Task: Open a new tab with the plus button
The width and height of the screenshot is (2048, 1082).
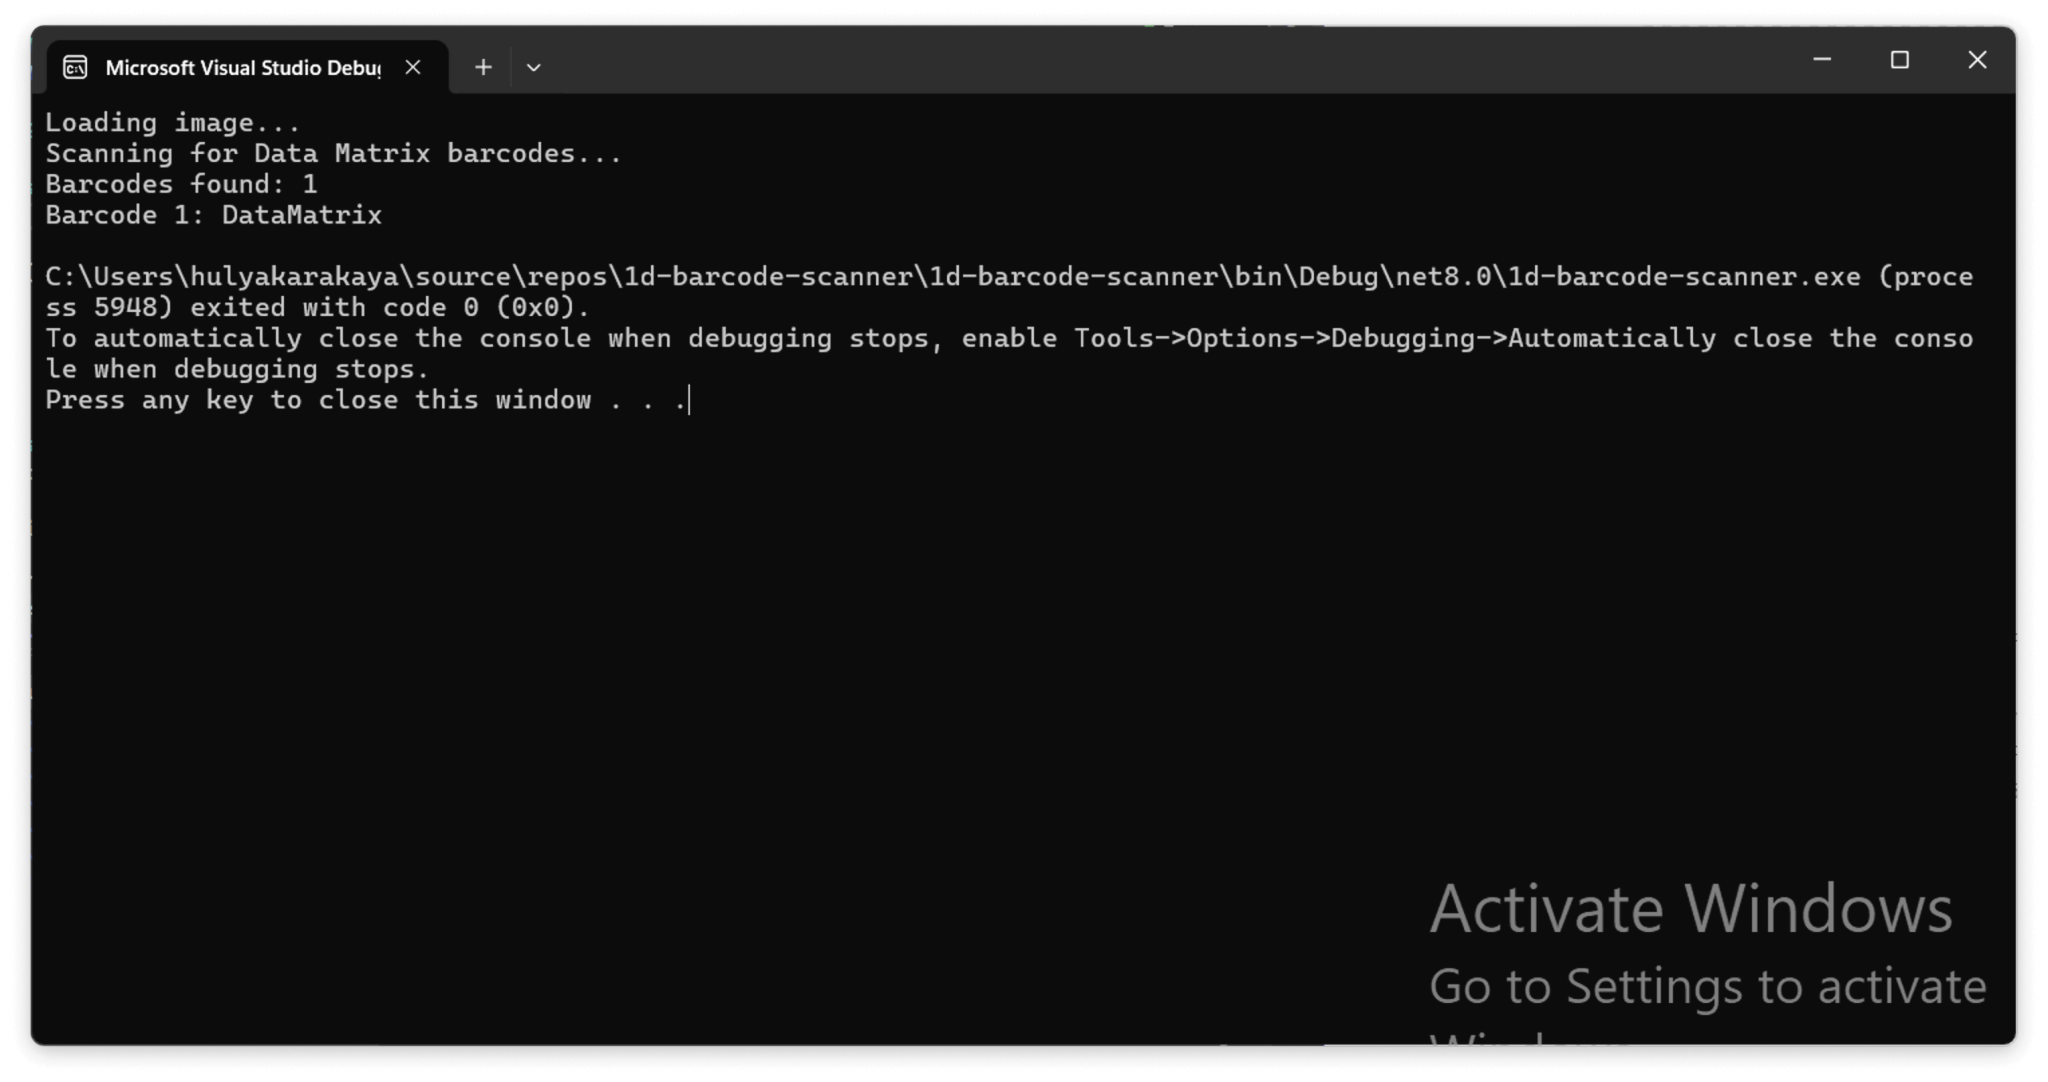Action: pos(483,67)
